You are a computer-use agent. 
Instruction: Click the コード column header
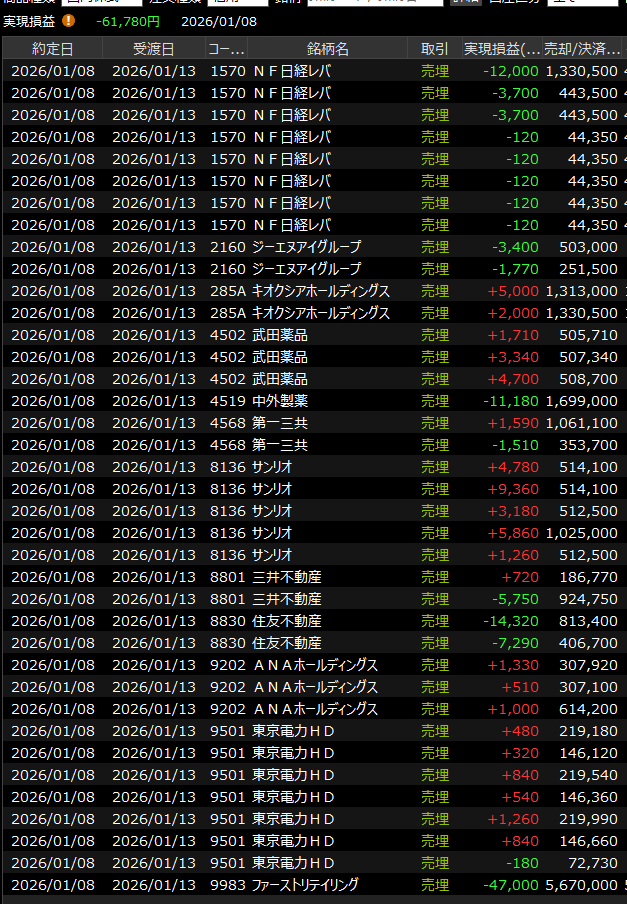click(x=227, y=49)
